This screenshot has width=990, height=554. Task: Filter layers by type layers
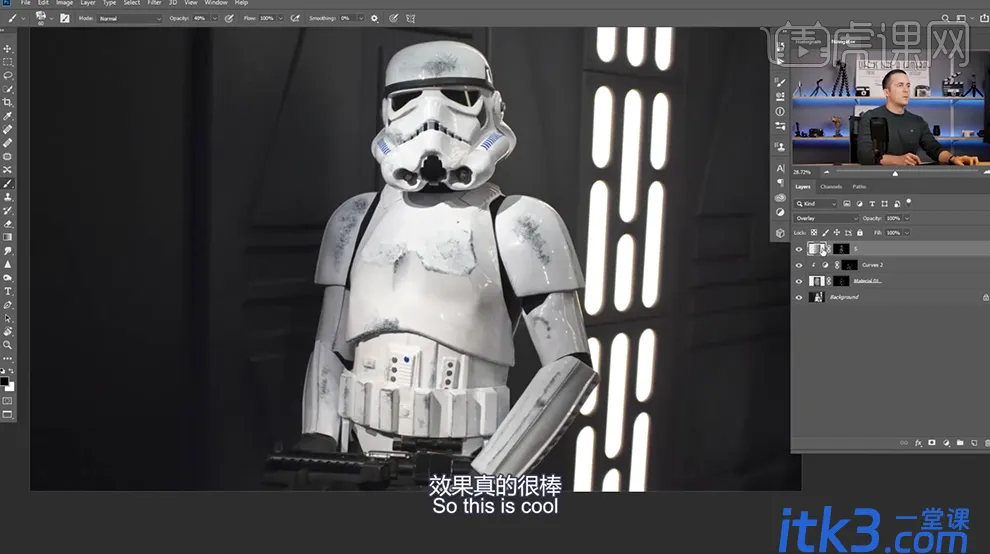point(872,204)
